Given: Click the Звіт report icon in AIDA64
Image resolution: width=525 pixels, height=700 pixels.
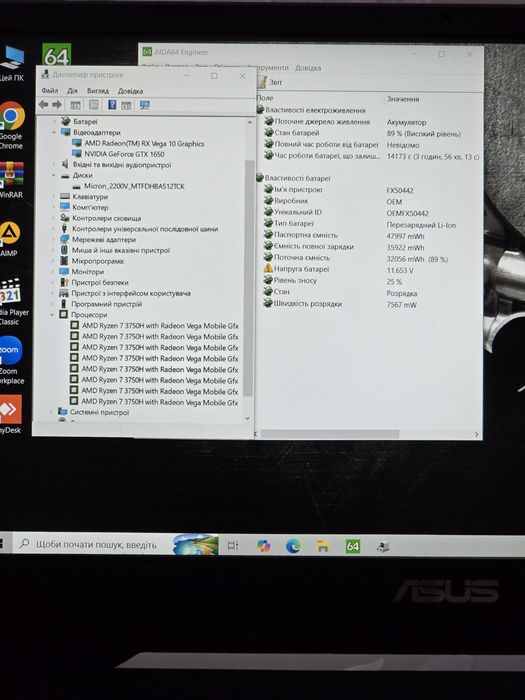Looking at the screenshot, I should click(x=262, y=82).
